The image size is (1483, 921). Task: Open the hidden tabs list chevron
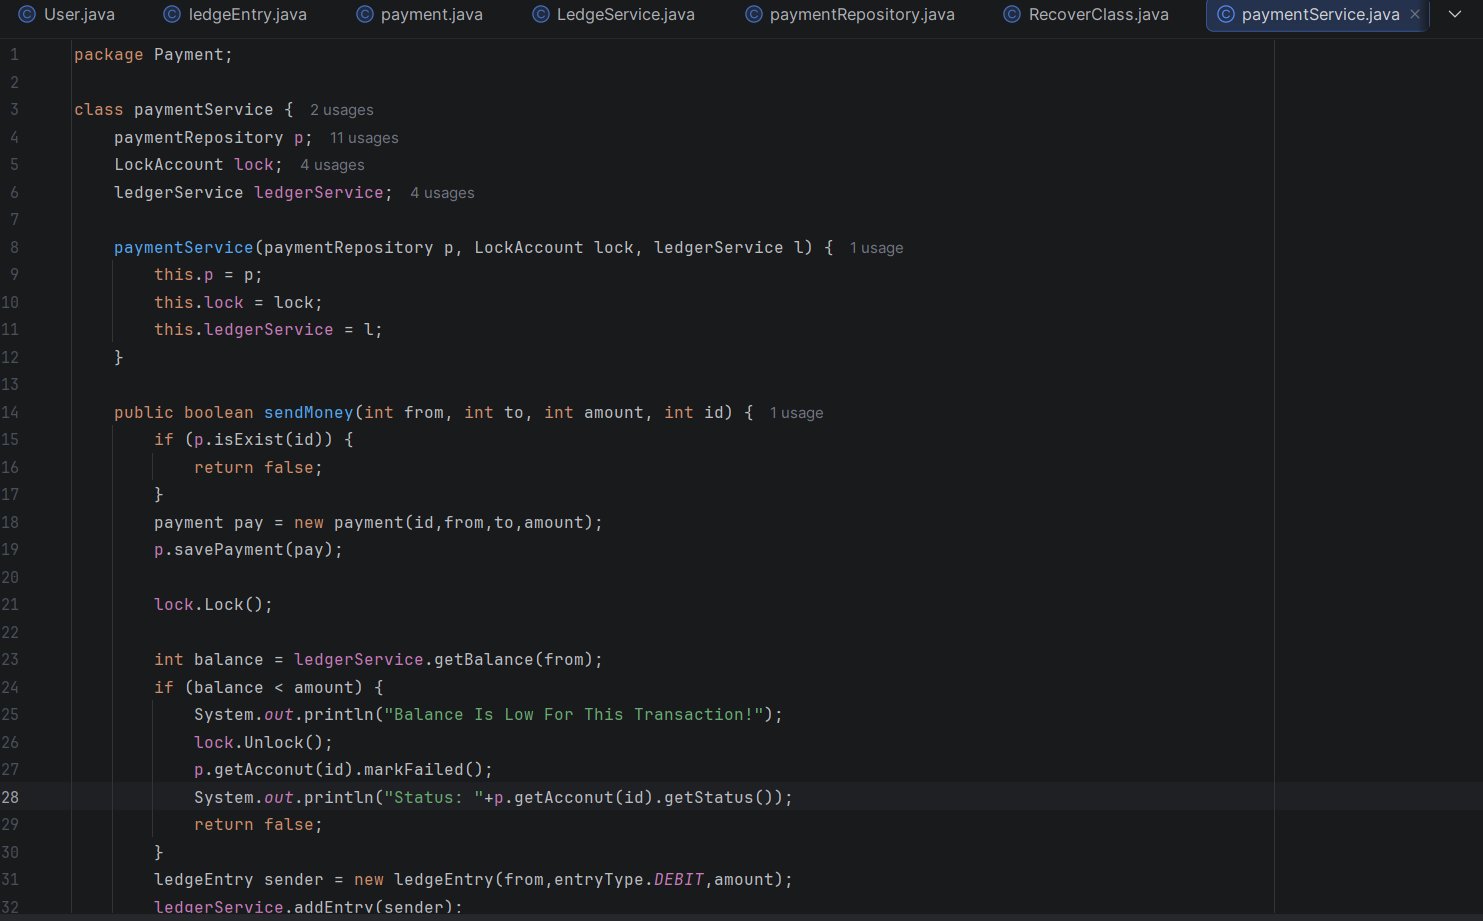1455,15
